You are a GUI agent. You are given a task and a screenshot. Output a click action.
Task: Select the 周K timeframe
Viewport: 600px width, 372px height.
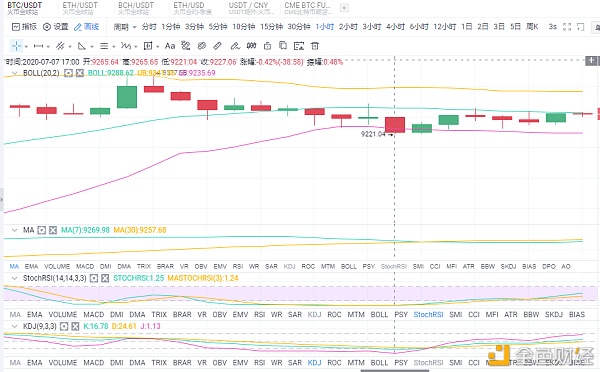[x=532, y=27]
